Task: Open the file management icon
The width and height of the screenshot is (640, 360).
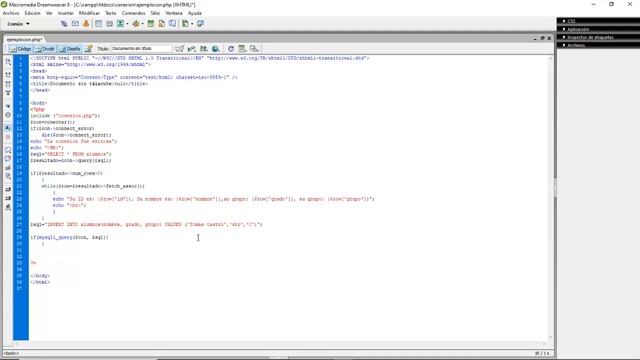Action: 203,49
